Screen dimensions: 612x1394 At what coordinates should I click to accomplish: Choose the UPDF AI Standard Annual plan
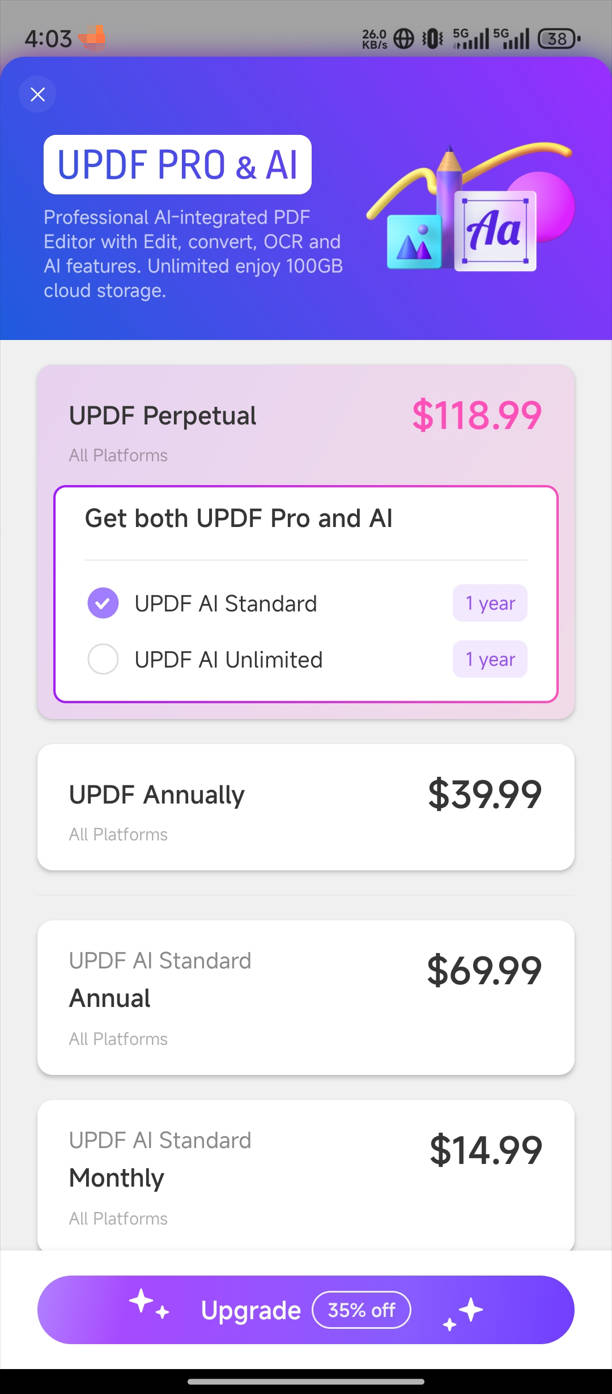pyautogui.click(x=306, y=997)
